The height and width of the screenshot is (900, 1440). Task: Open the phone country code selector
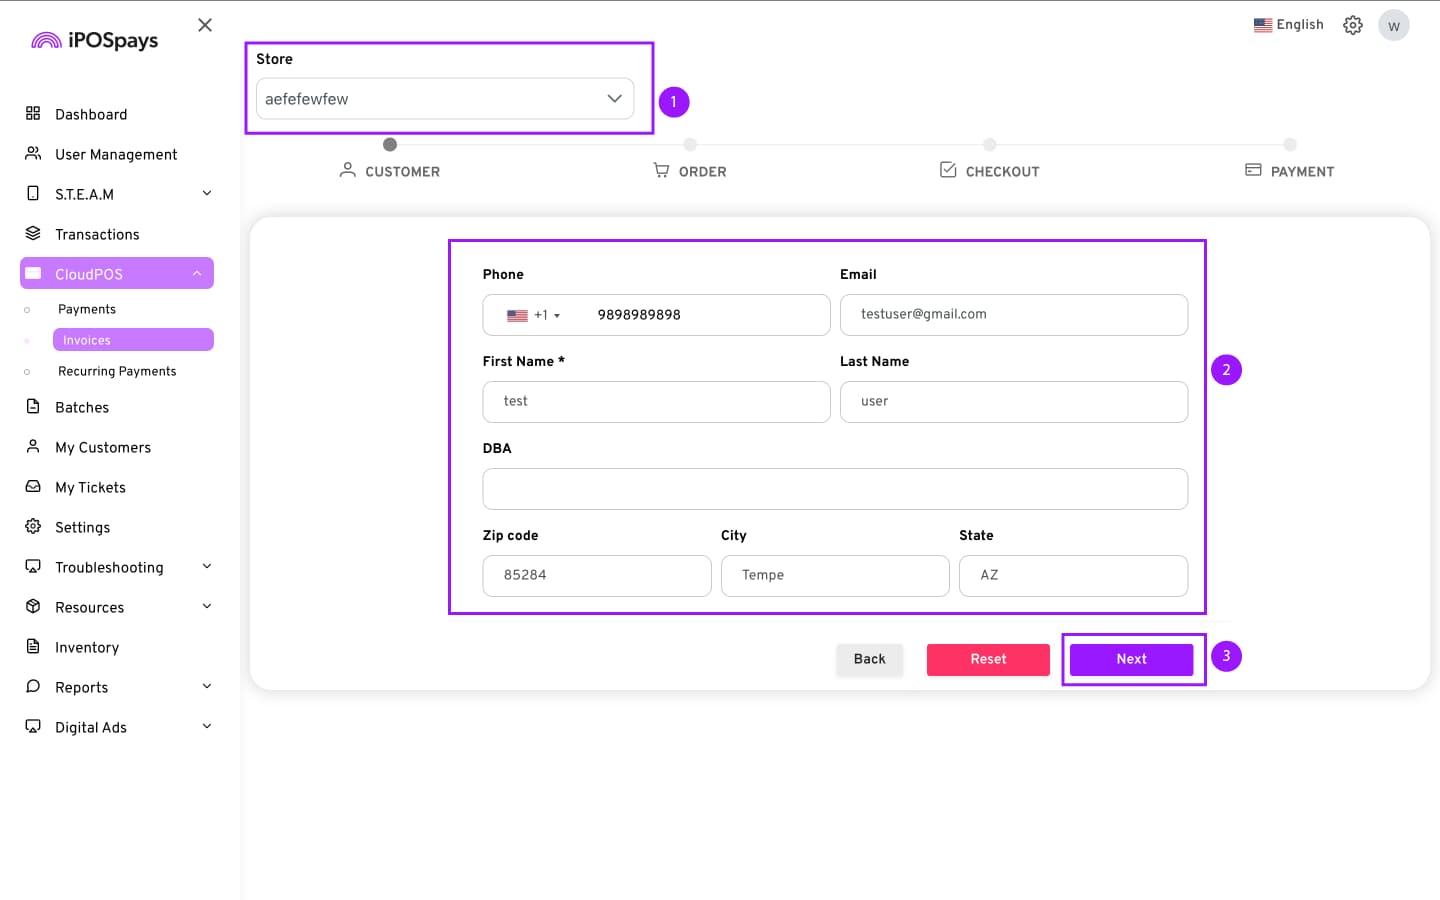[x=533, y=315]
